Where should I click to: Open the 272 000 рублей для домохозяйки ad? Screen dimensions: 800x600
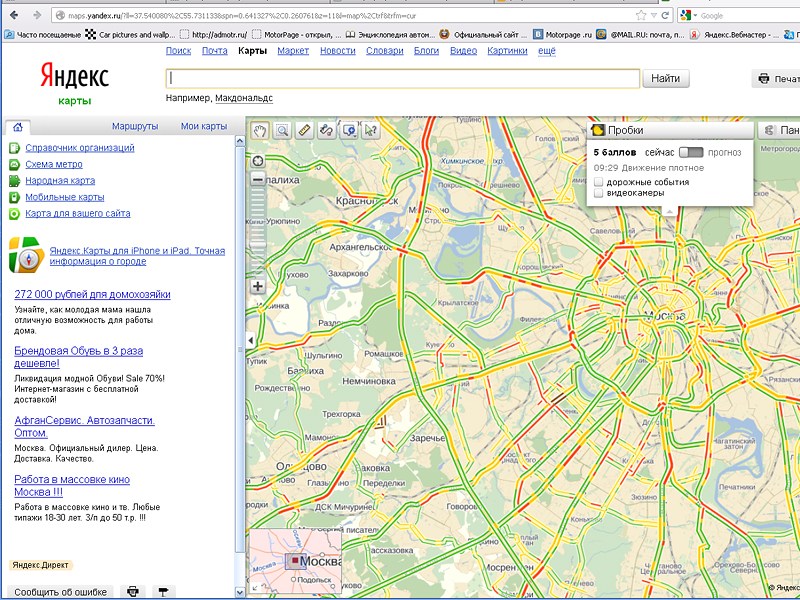click(92, 294)
